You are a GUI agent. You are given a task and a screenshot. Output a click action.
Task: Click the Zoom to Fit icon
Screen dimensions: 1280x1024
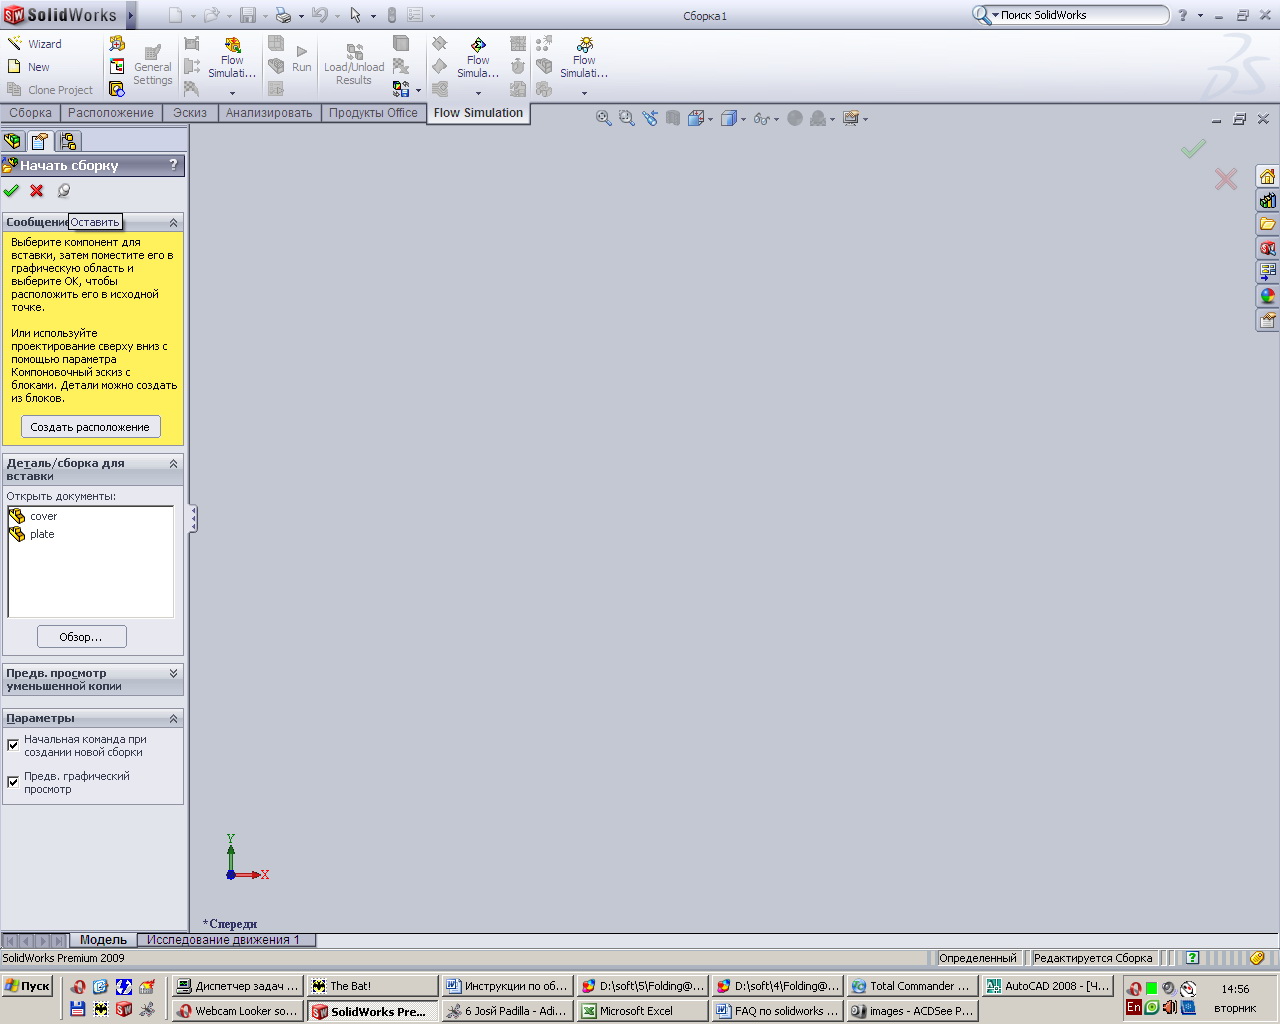pyautogui.click(x=604, y=118)
